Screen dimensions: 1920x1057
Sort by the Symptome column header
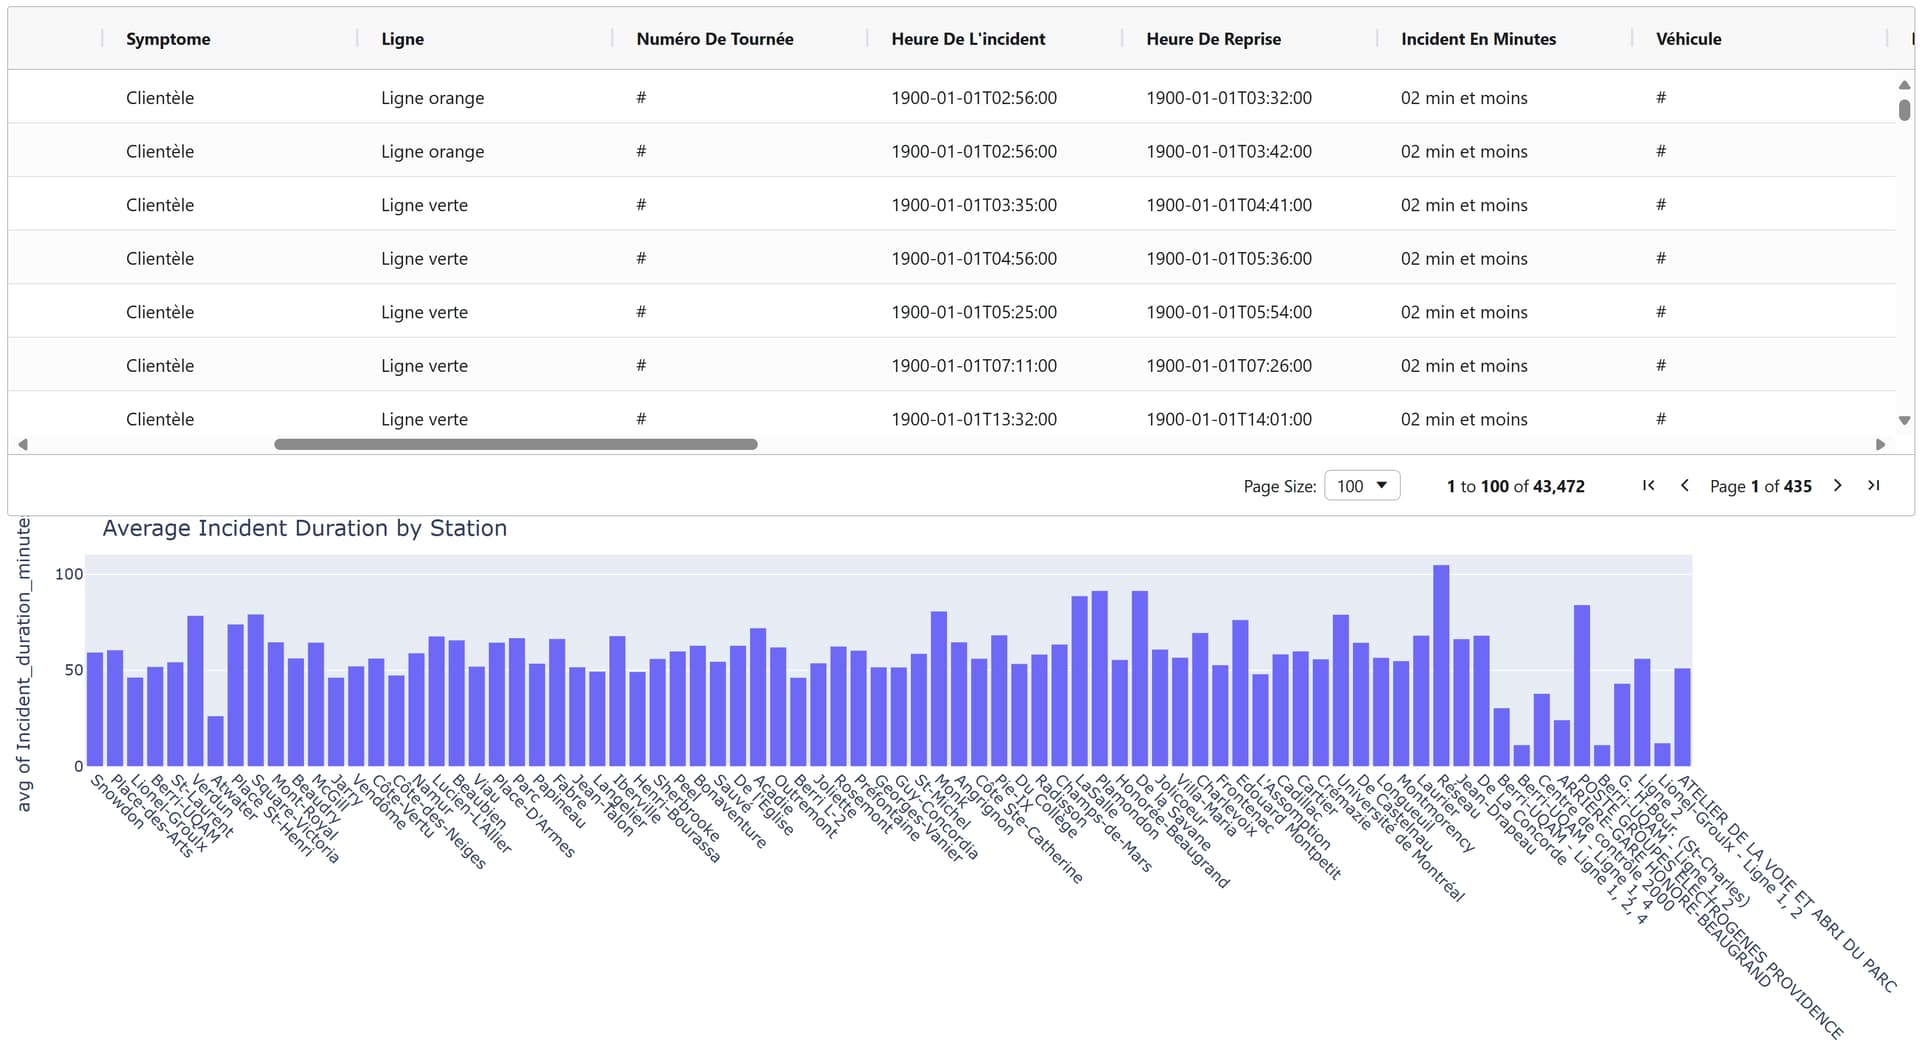pyautogui.click(x=168, y=39)
